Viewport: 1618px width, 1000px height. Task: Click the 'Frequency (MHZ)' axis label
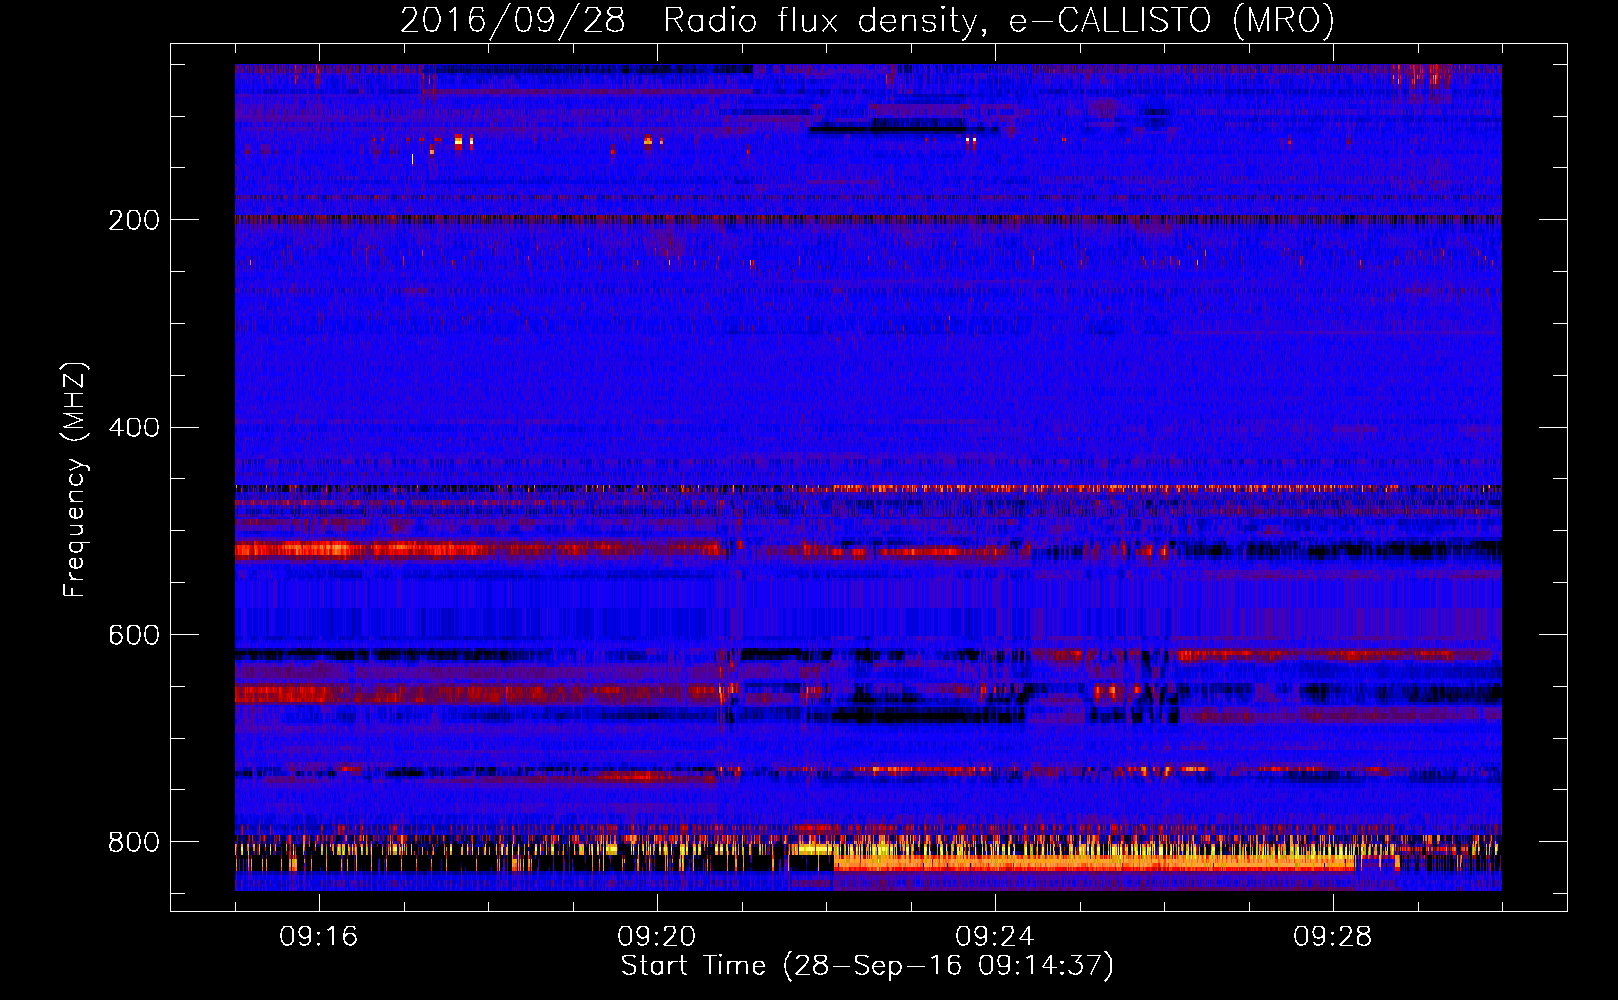click(75, 480)
